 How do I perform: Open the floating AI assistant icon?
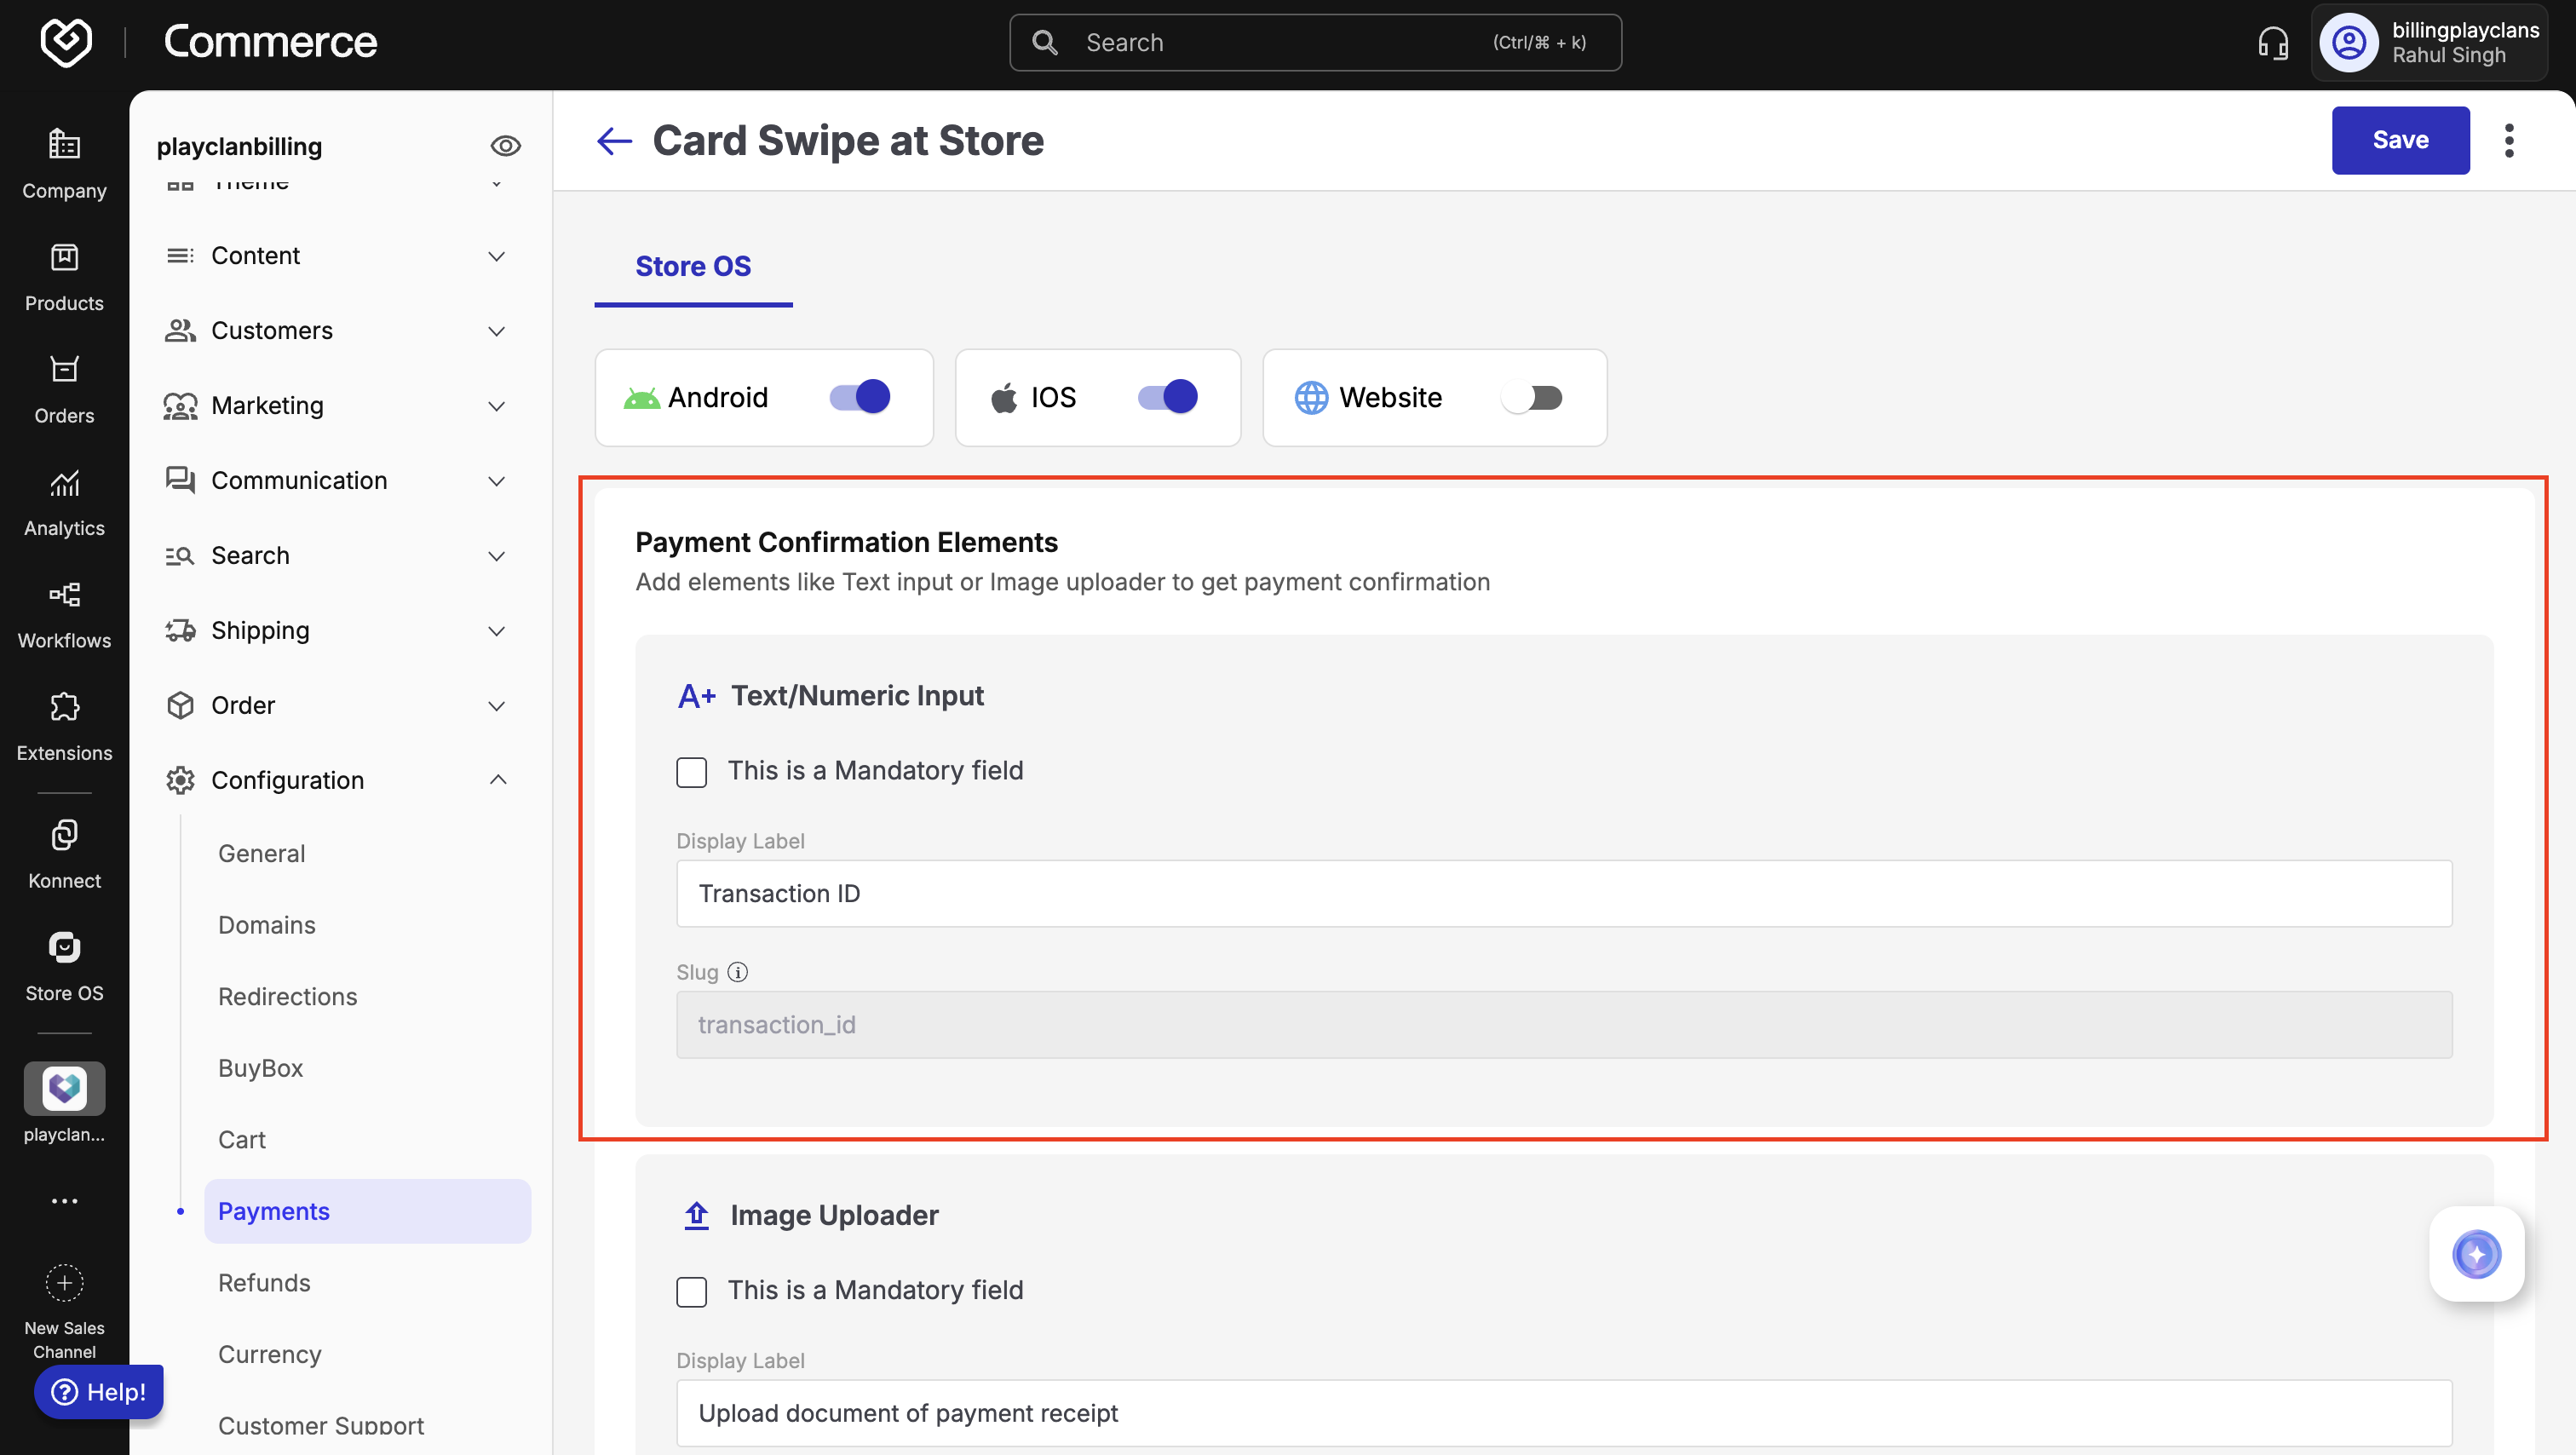coord(2476,1254)
